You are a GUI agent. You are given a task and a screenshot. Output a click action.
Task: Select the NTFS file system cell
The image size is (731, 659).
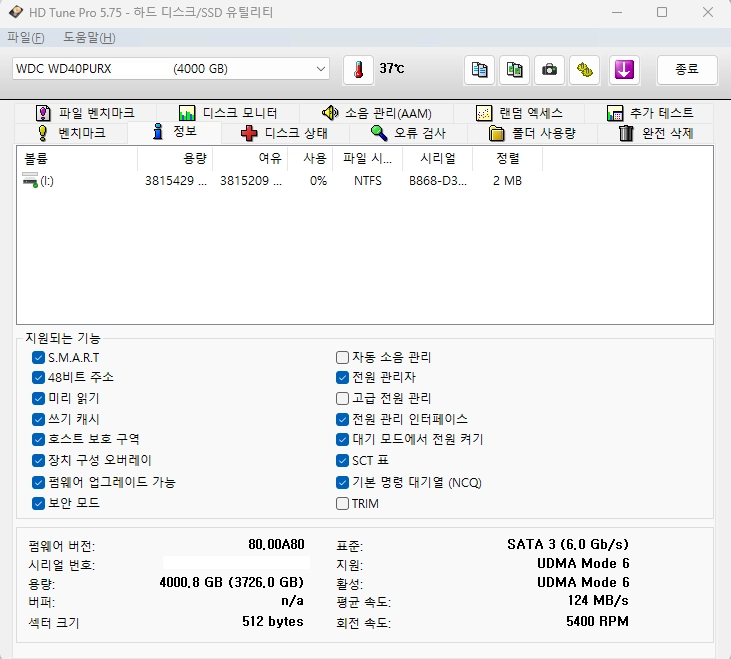[367, 180]
